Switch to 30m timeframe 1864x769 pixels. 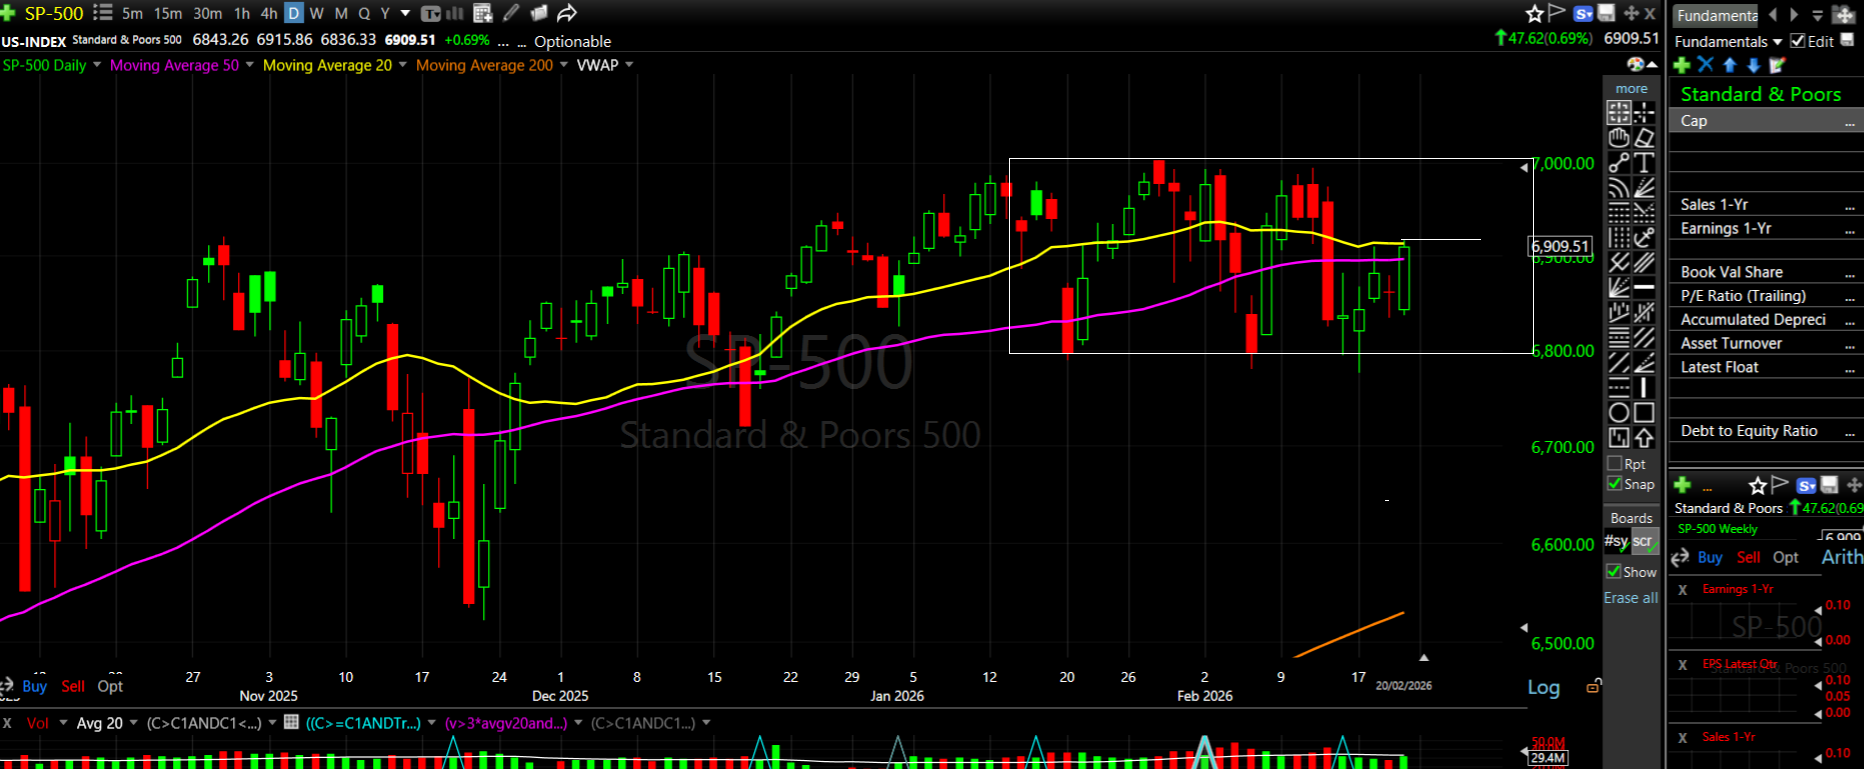pos(207,13)
